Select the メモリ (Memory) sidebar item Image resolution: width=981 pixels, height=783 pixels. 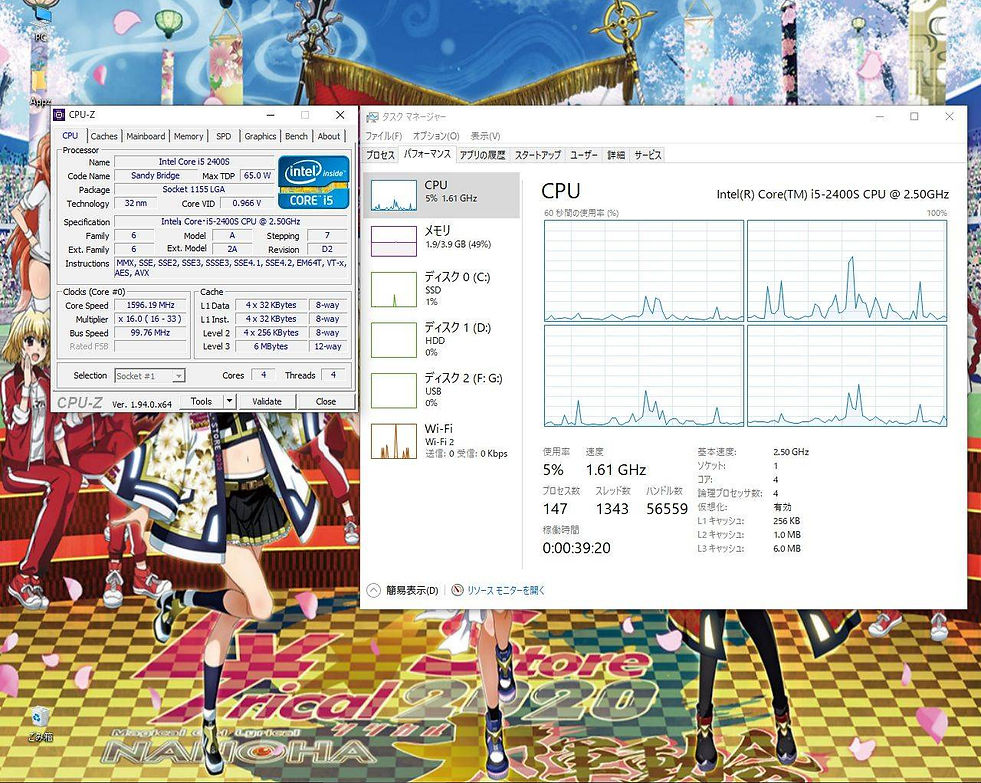point(442,241)
